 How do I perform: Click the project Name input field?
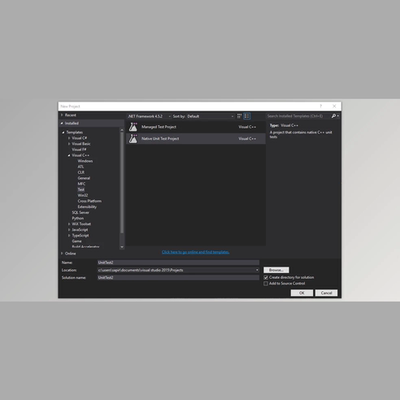tap(178, 263)
